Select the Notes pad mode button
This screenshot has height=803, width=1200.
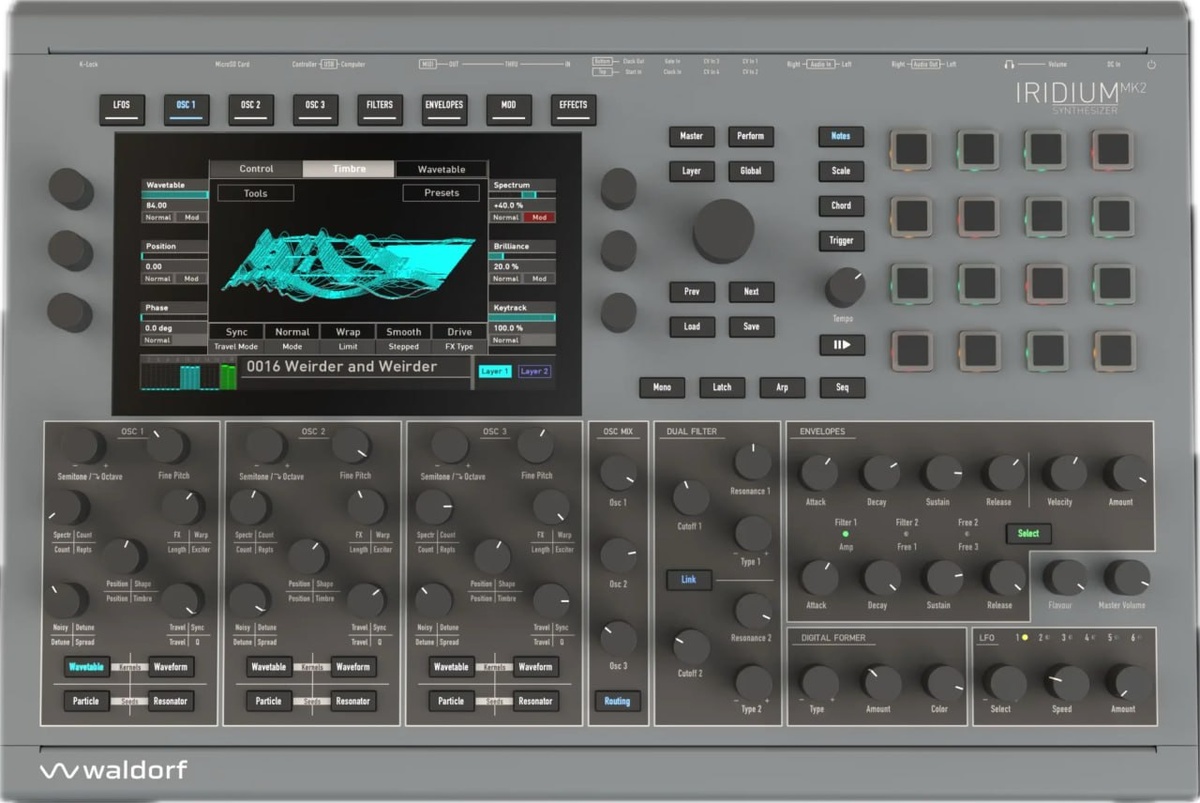842,137
